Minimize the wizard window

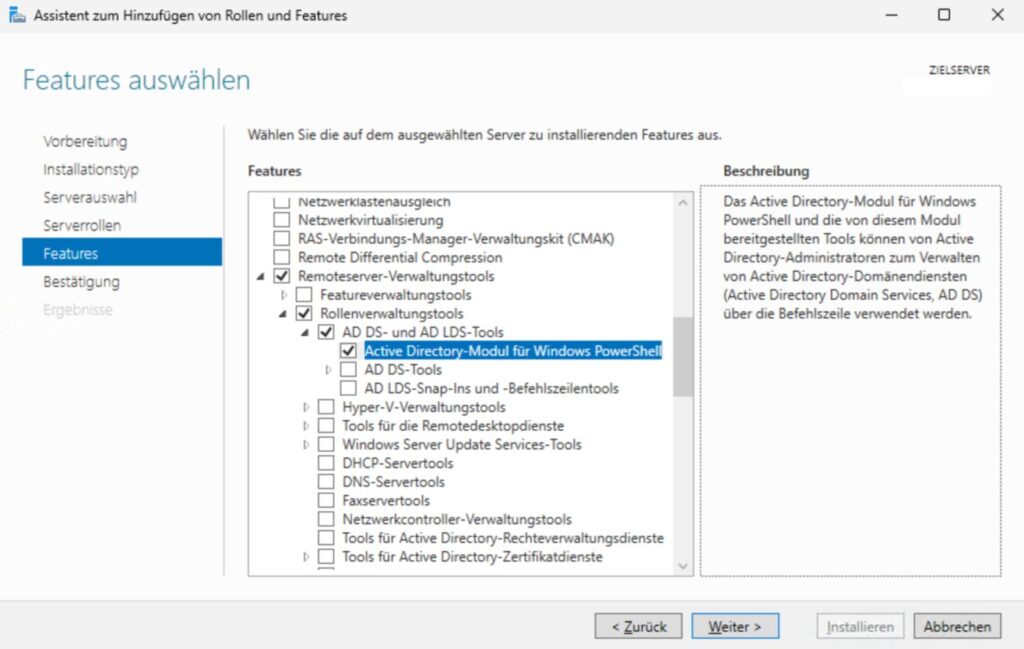coord(891,15)
